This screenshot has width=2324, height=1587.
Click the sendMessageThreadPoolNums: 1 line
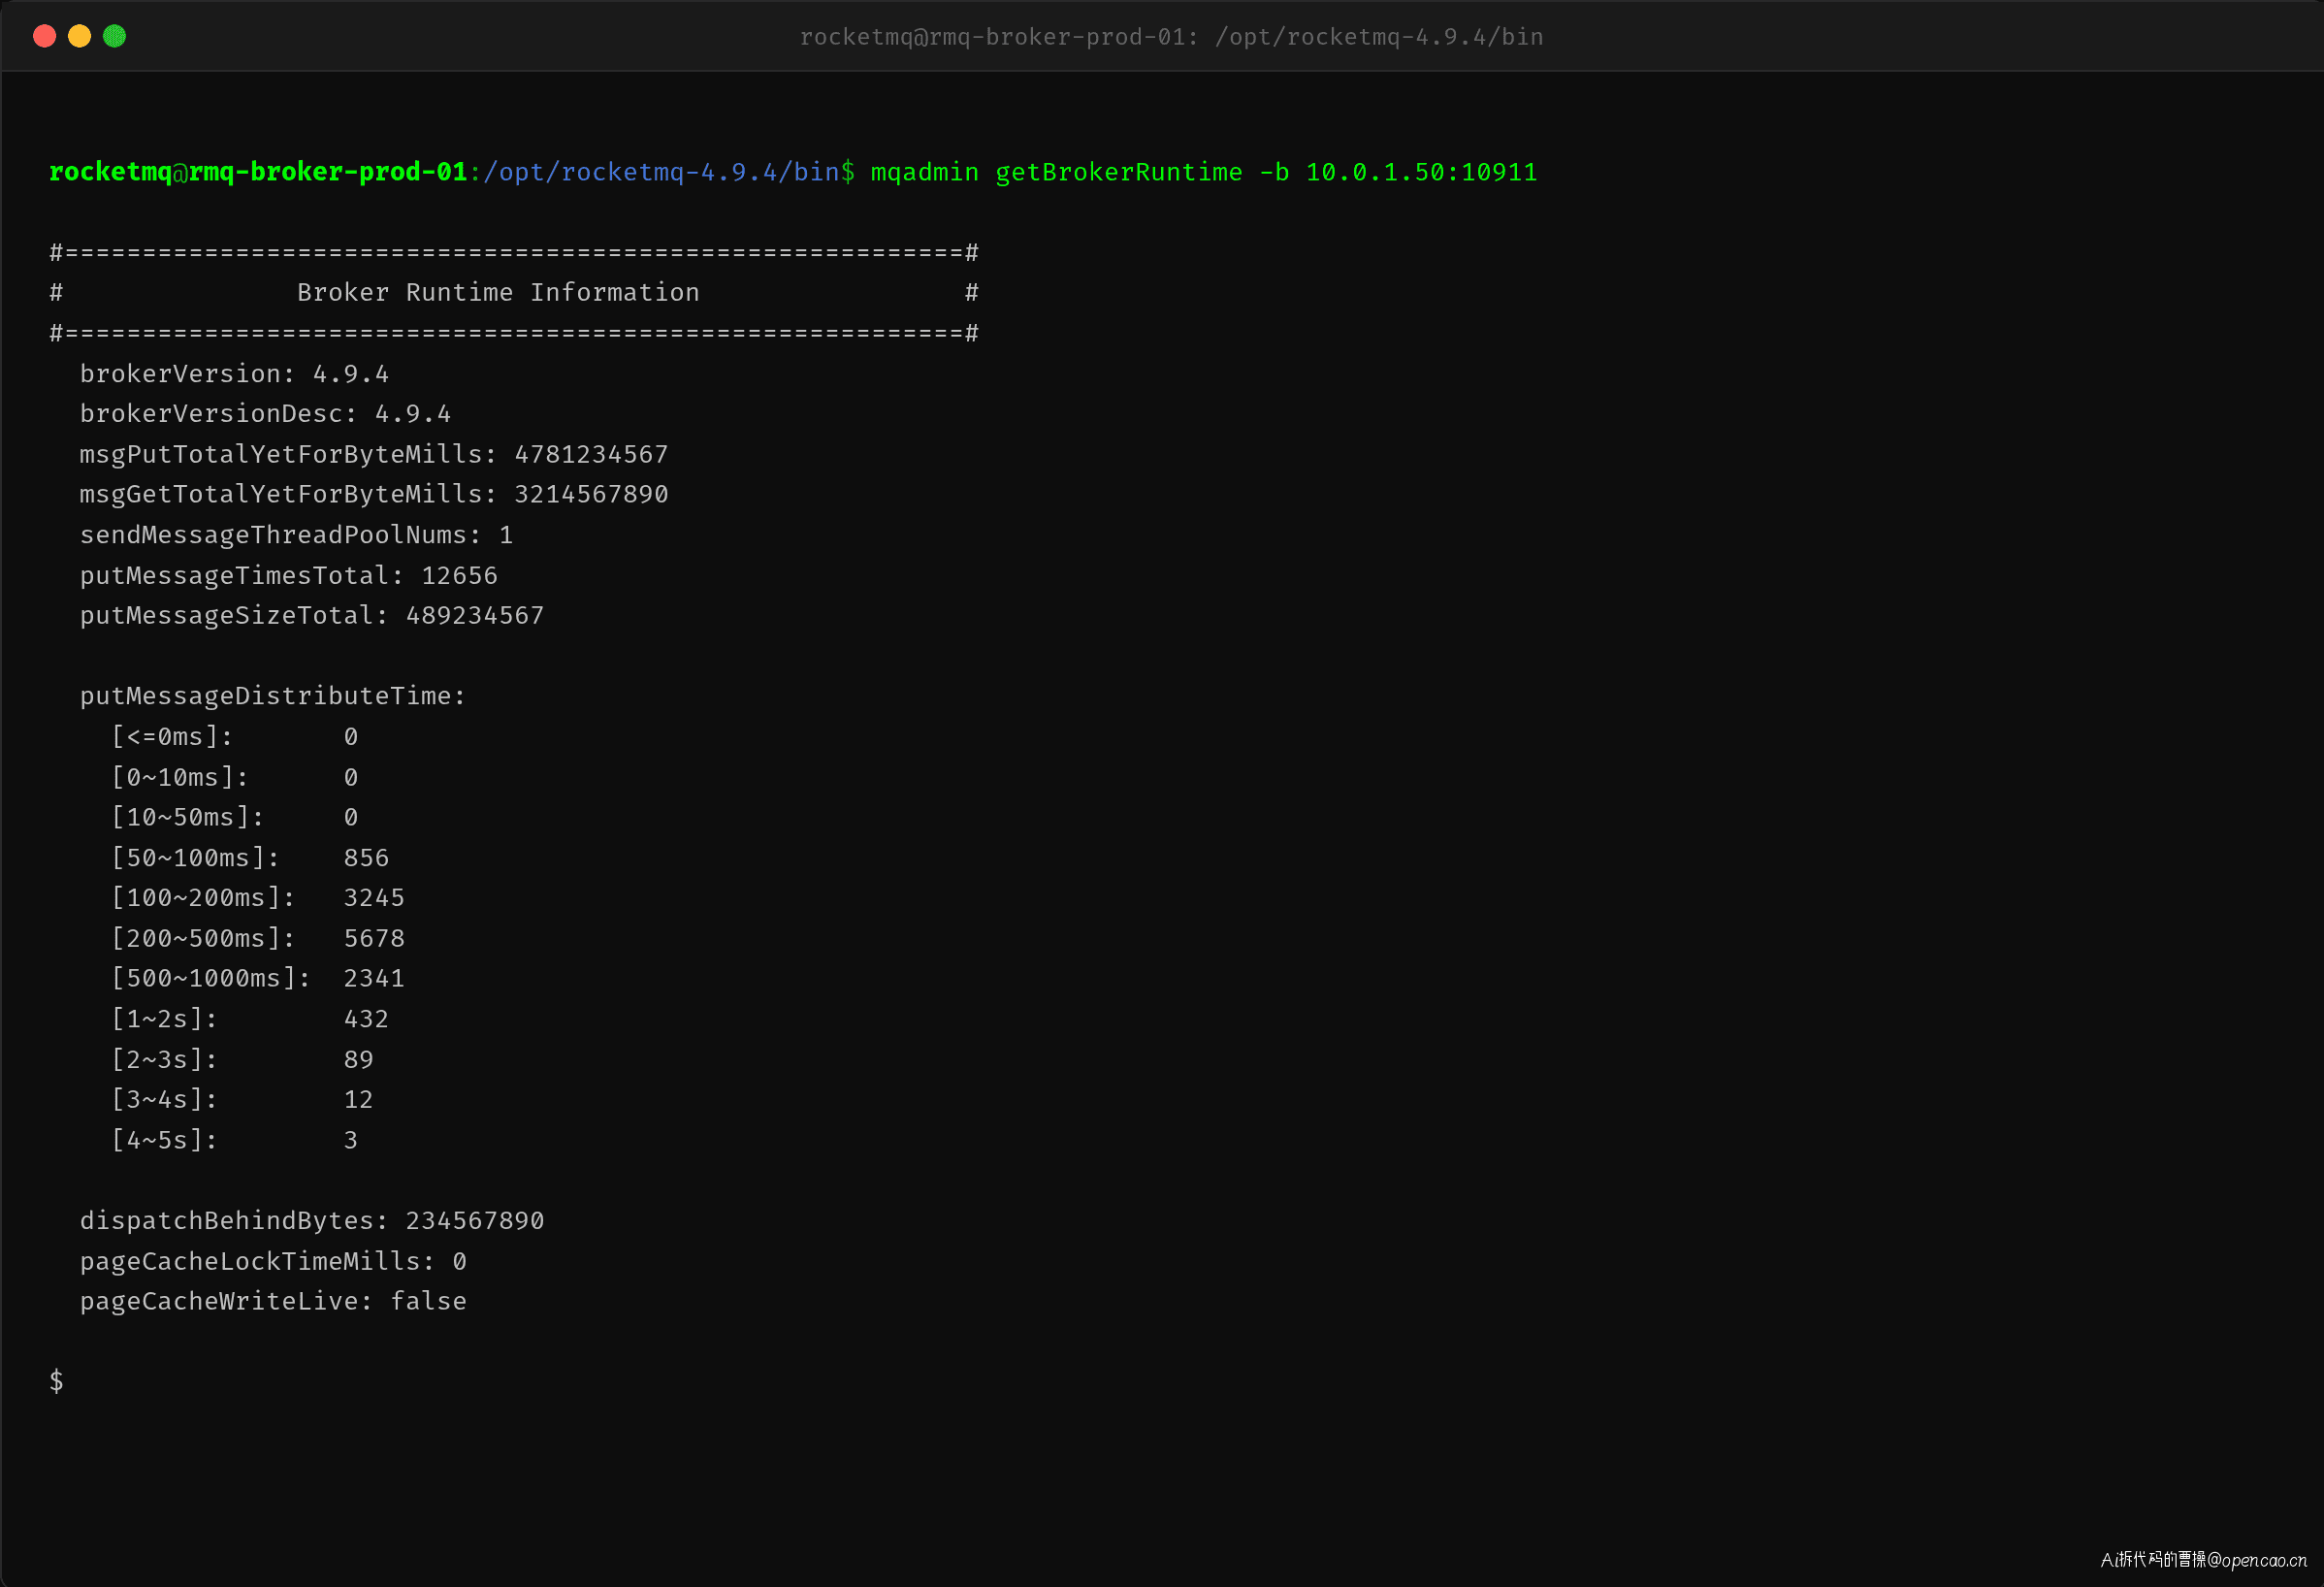pos(296,535)
